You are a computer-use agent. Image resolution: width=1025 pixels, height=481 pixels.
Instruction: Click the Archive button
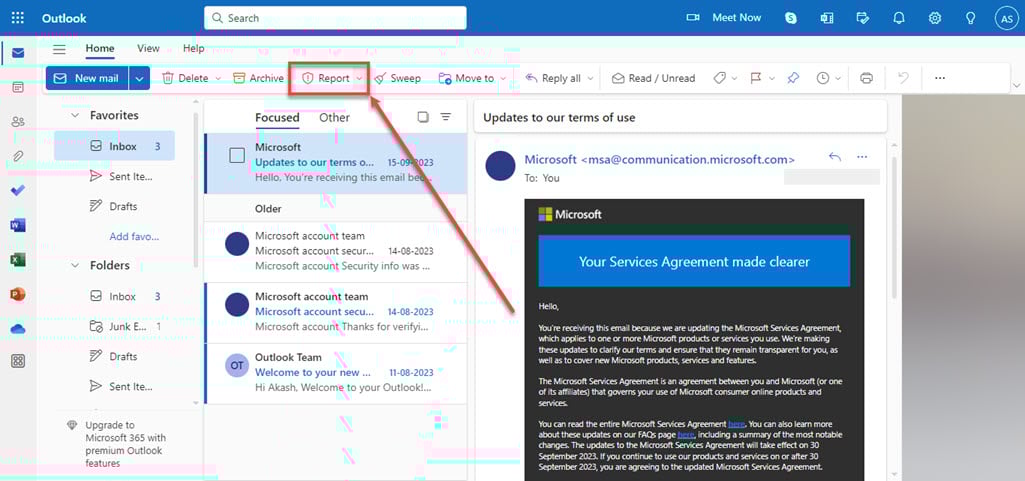click(x=258, y=78)
